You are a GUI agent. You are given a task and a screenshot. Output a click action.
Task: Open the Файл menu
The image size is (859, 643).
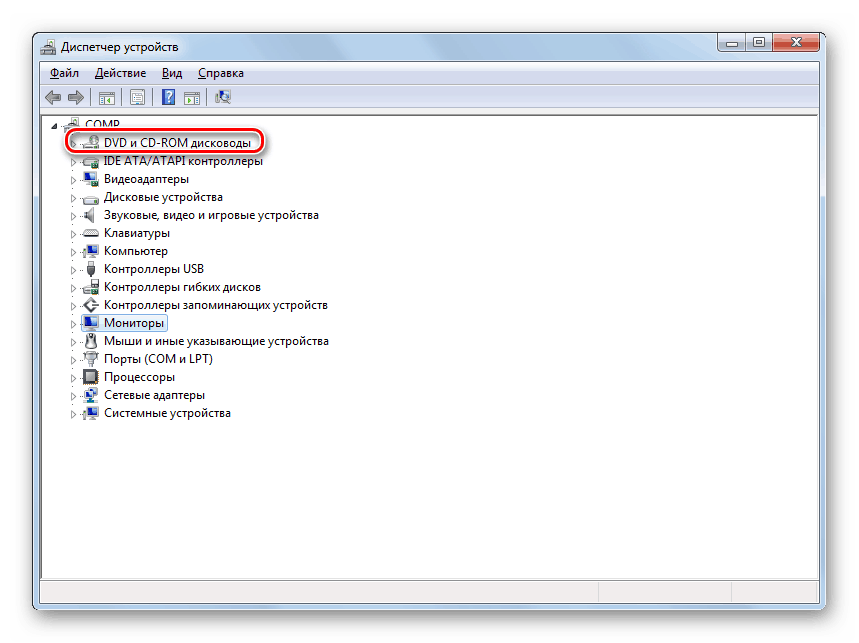65,73
